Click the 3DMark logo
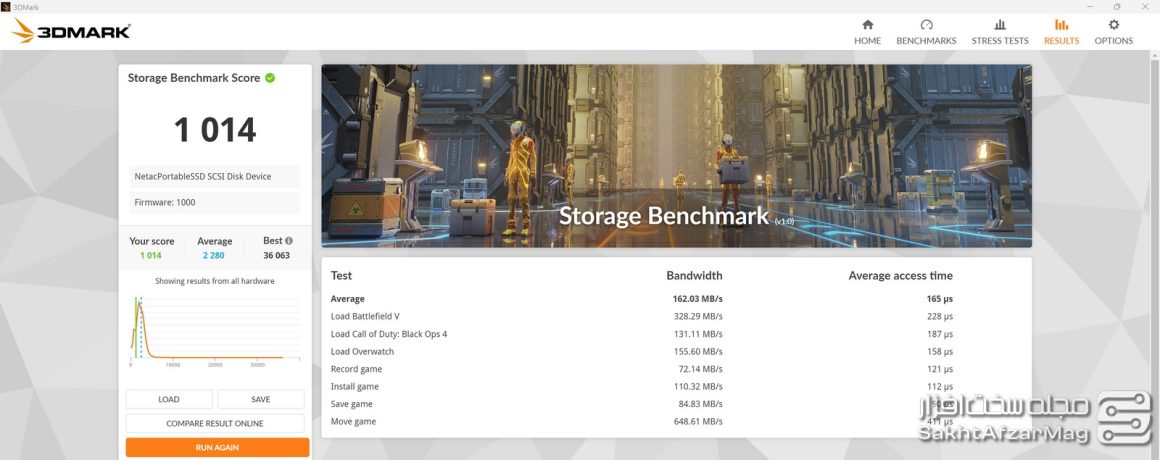The height and width of the screenshot is (460, 1160). [x=71, y=32]
